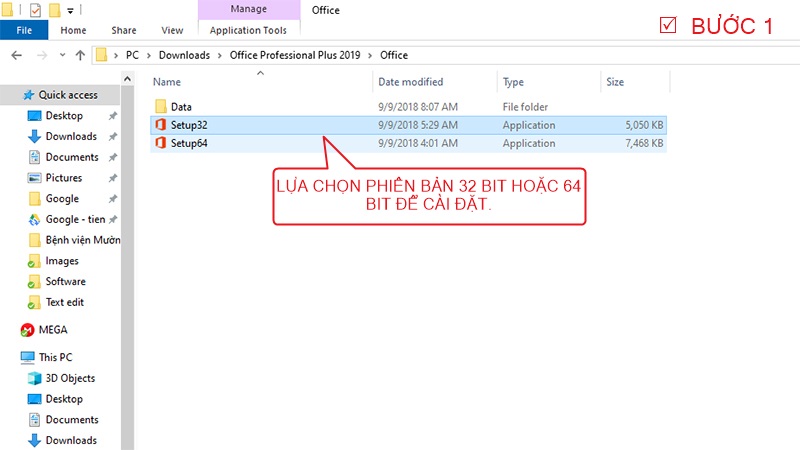The image size is (800, 450).
Task: Click PC in the address breadcrumb
Action: coord(132,55)
